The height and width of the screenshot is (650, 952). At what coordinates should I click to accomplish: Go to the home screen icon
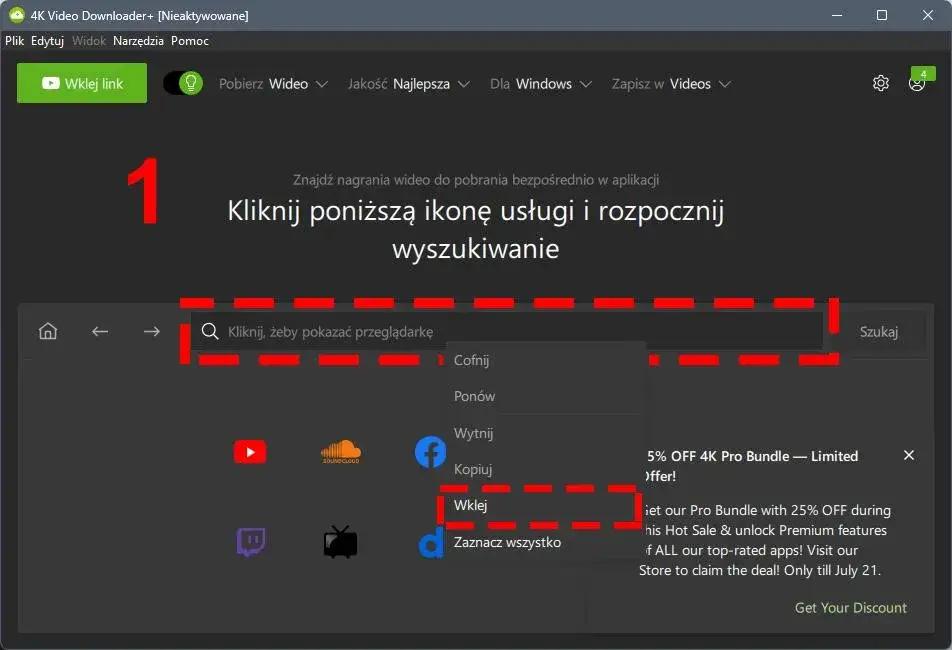click(x=47, y=331)
